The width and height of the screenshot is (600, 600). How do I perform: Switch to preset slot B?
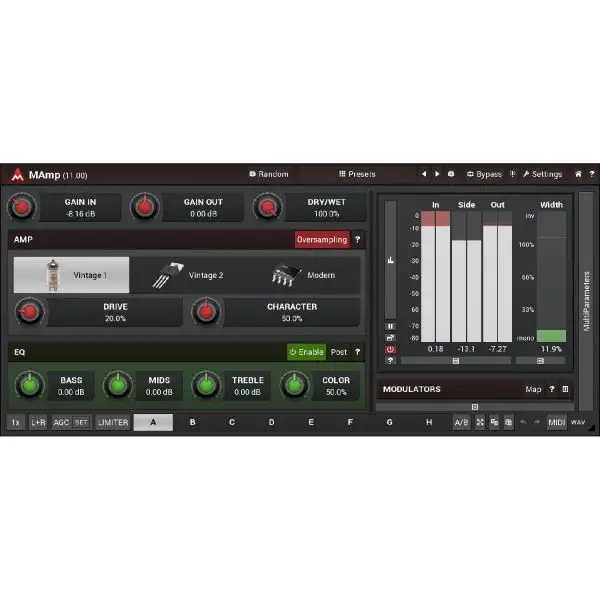(192, 423)
